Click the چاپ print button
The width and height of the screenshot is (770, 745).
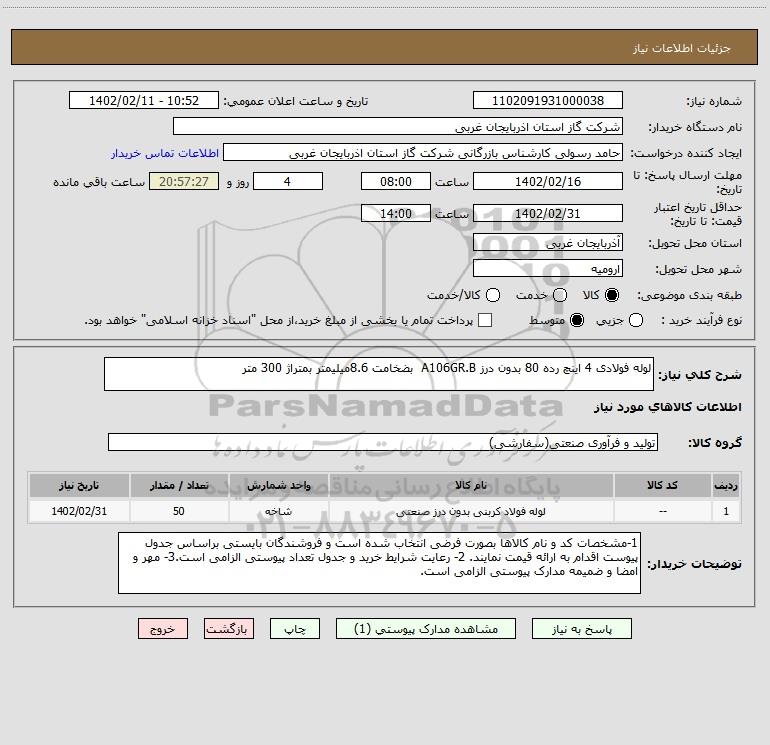(x=295, y=629)
